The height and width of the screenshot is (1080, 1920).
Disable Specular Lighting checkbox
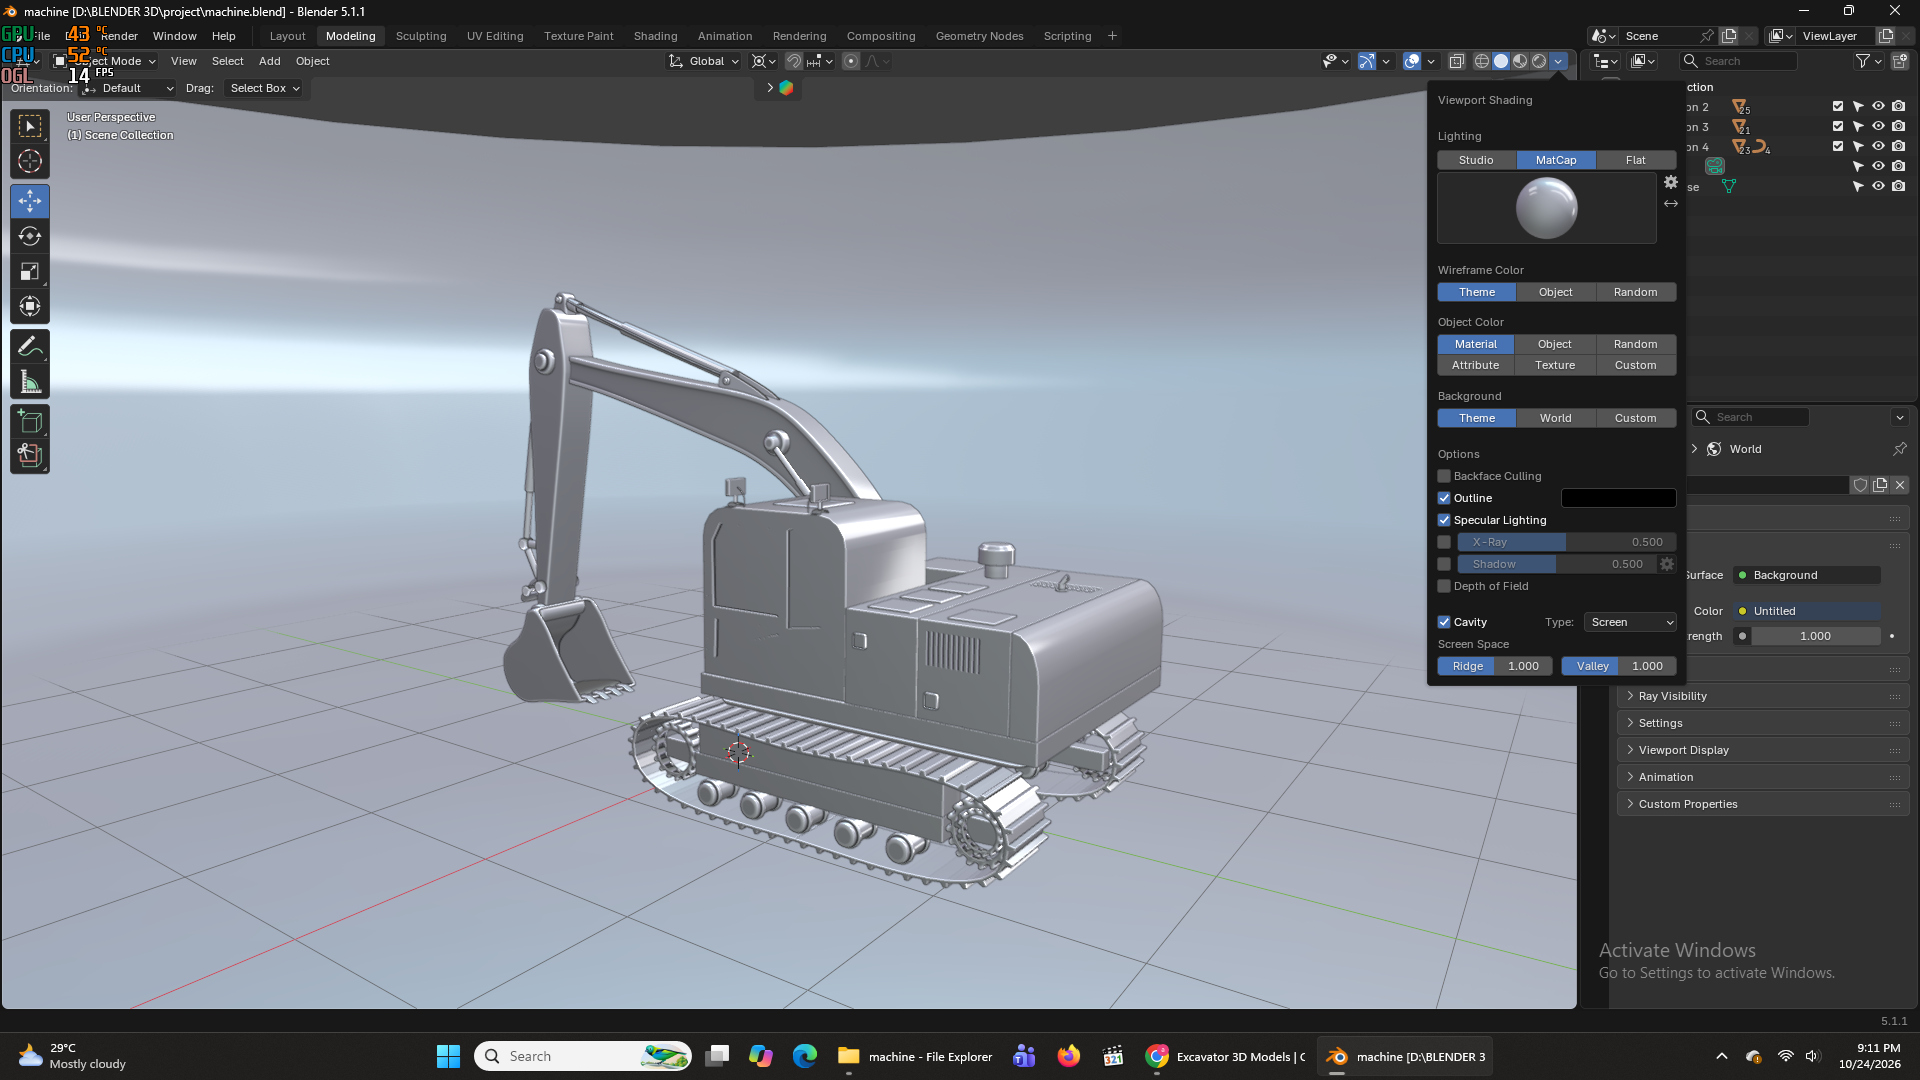(1444, 520)
